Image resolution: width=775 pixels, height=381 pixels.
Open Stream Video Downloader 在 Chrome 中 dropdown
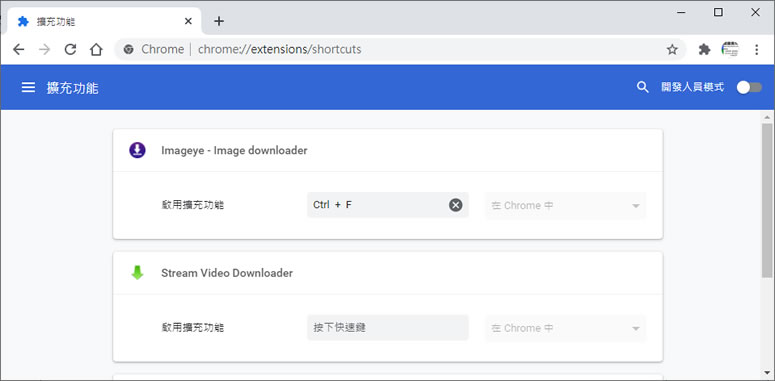[x=565, y=328]
